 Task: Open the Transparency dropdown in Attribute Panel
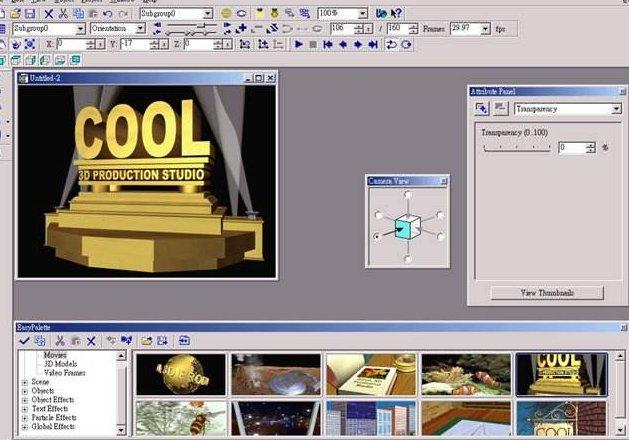tap(568, 109)
